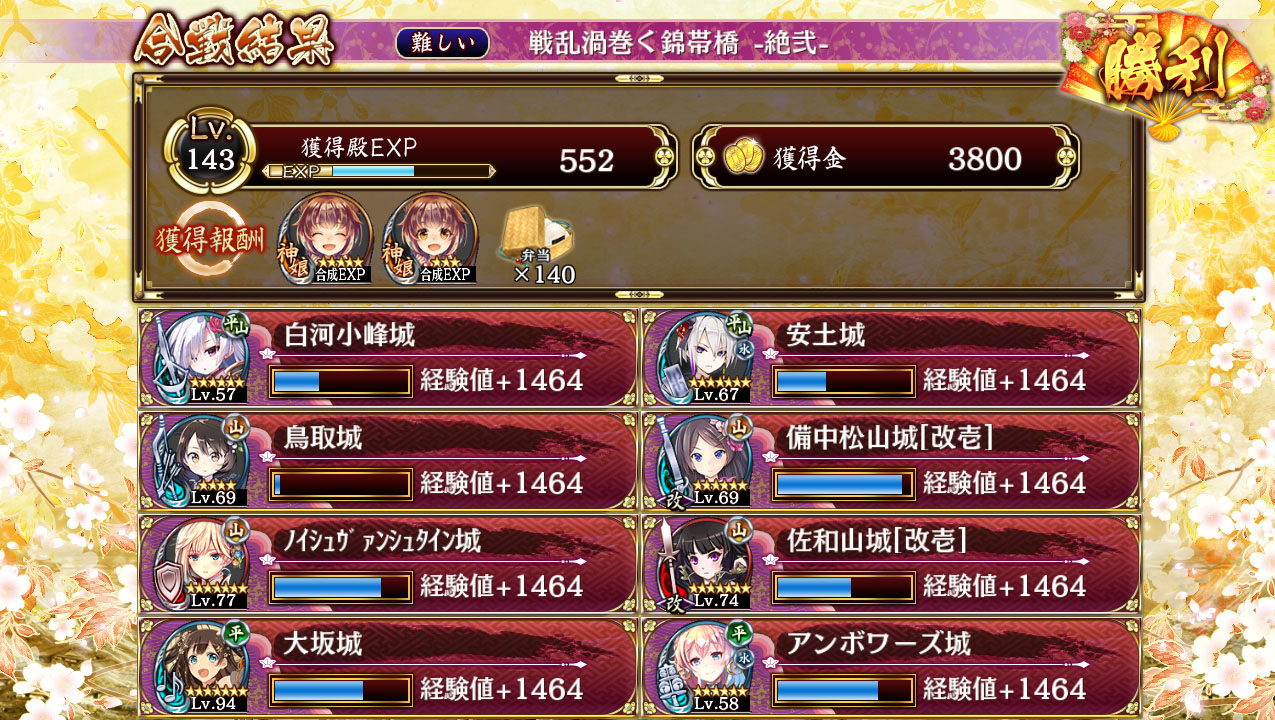Select the 鳥取城 character portrait
1275x720 pixels.
[200, 461]
